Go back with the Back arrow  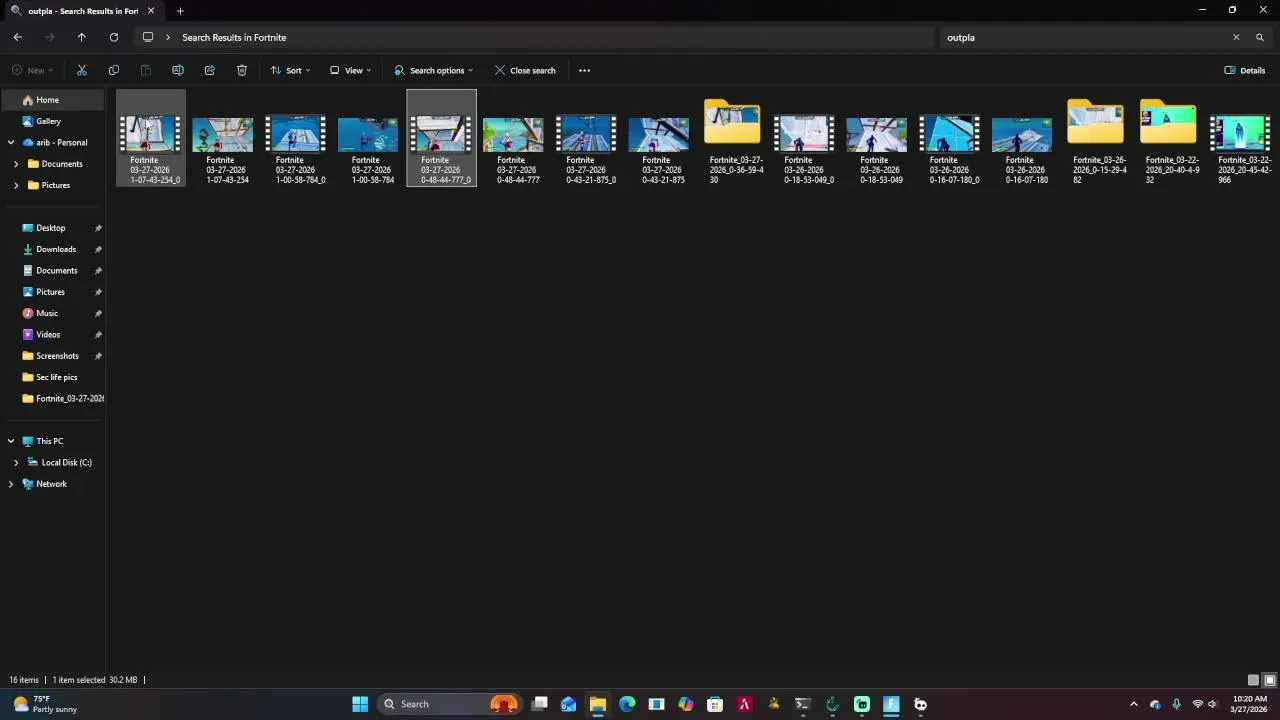(x=18, y=37)
